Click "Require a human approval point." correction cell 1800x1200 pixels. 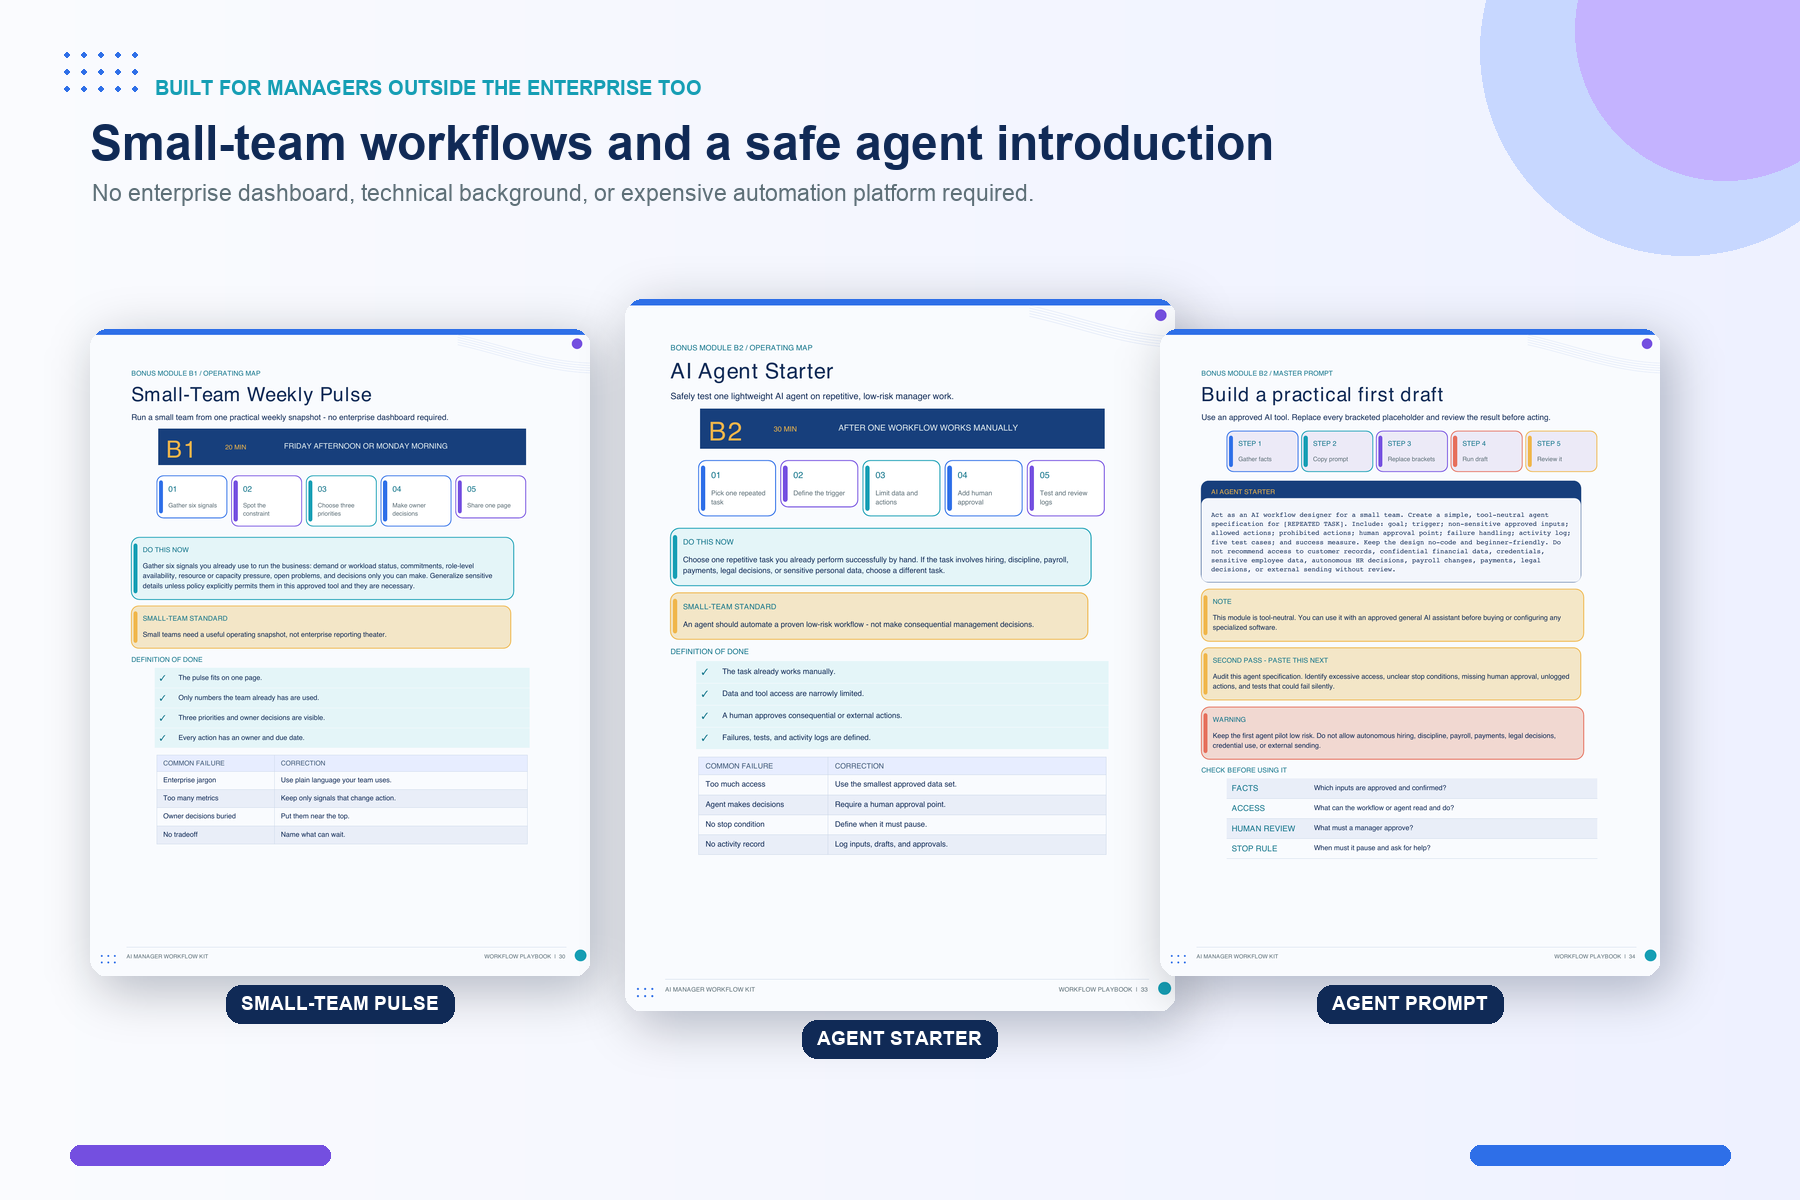[967, 804]
